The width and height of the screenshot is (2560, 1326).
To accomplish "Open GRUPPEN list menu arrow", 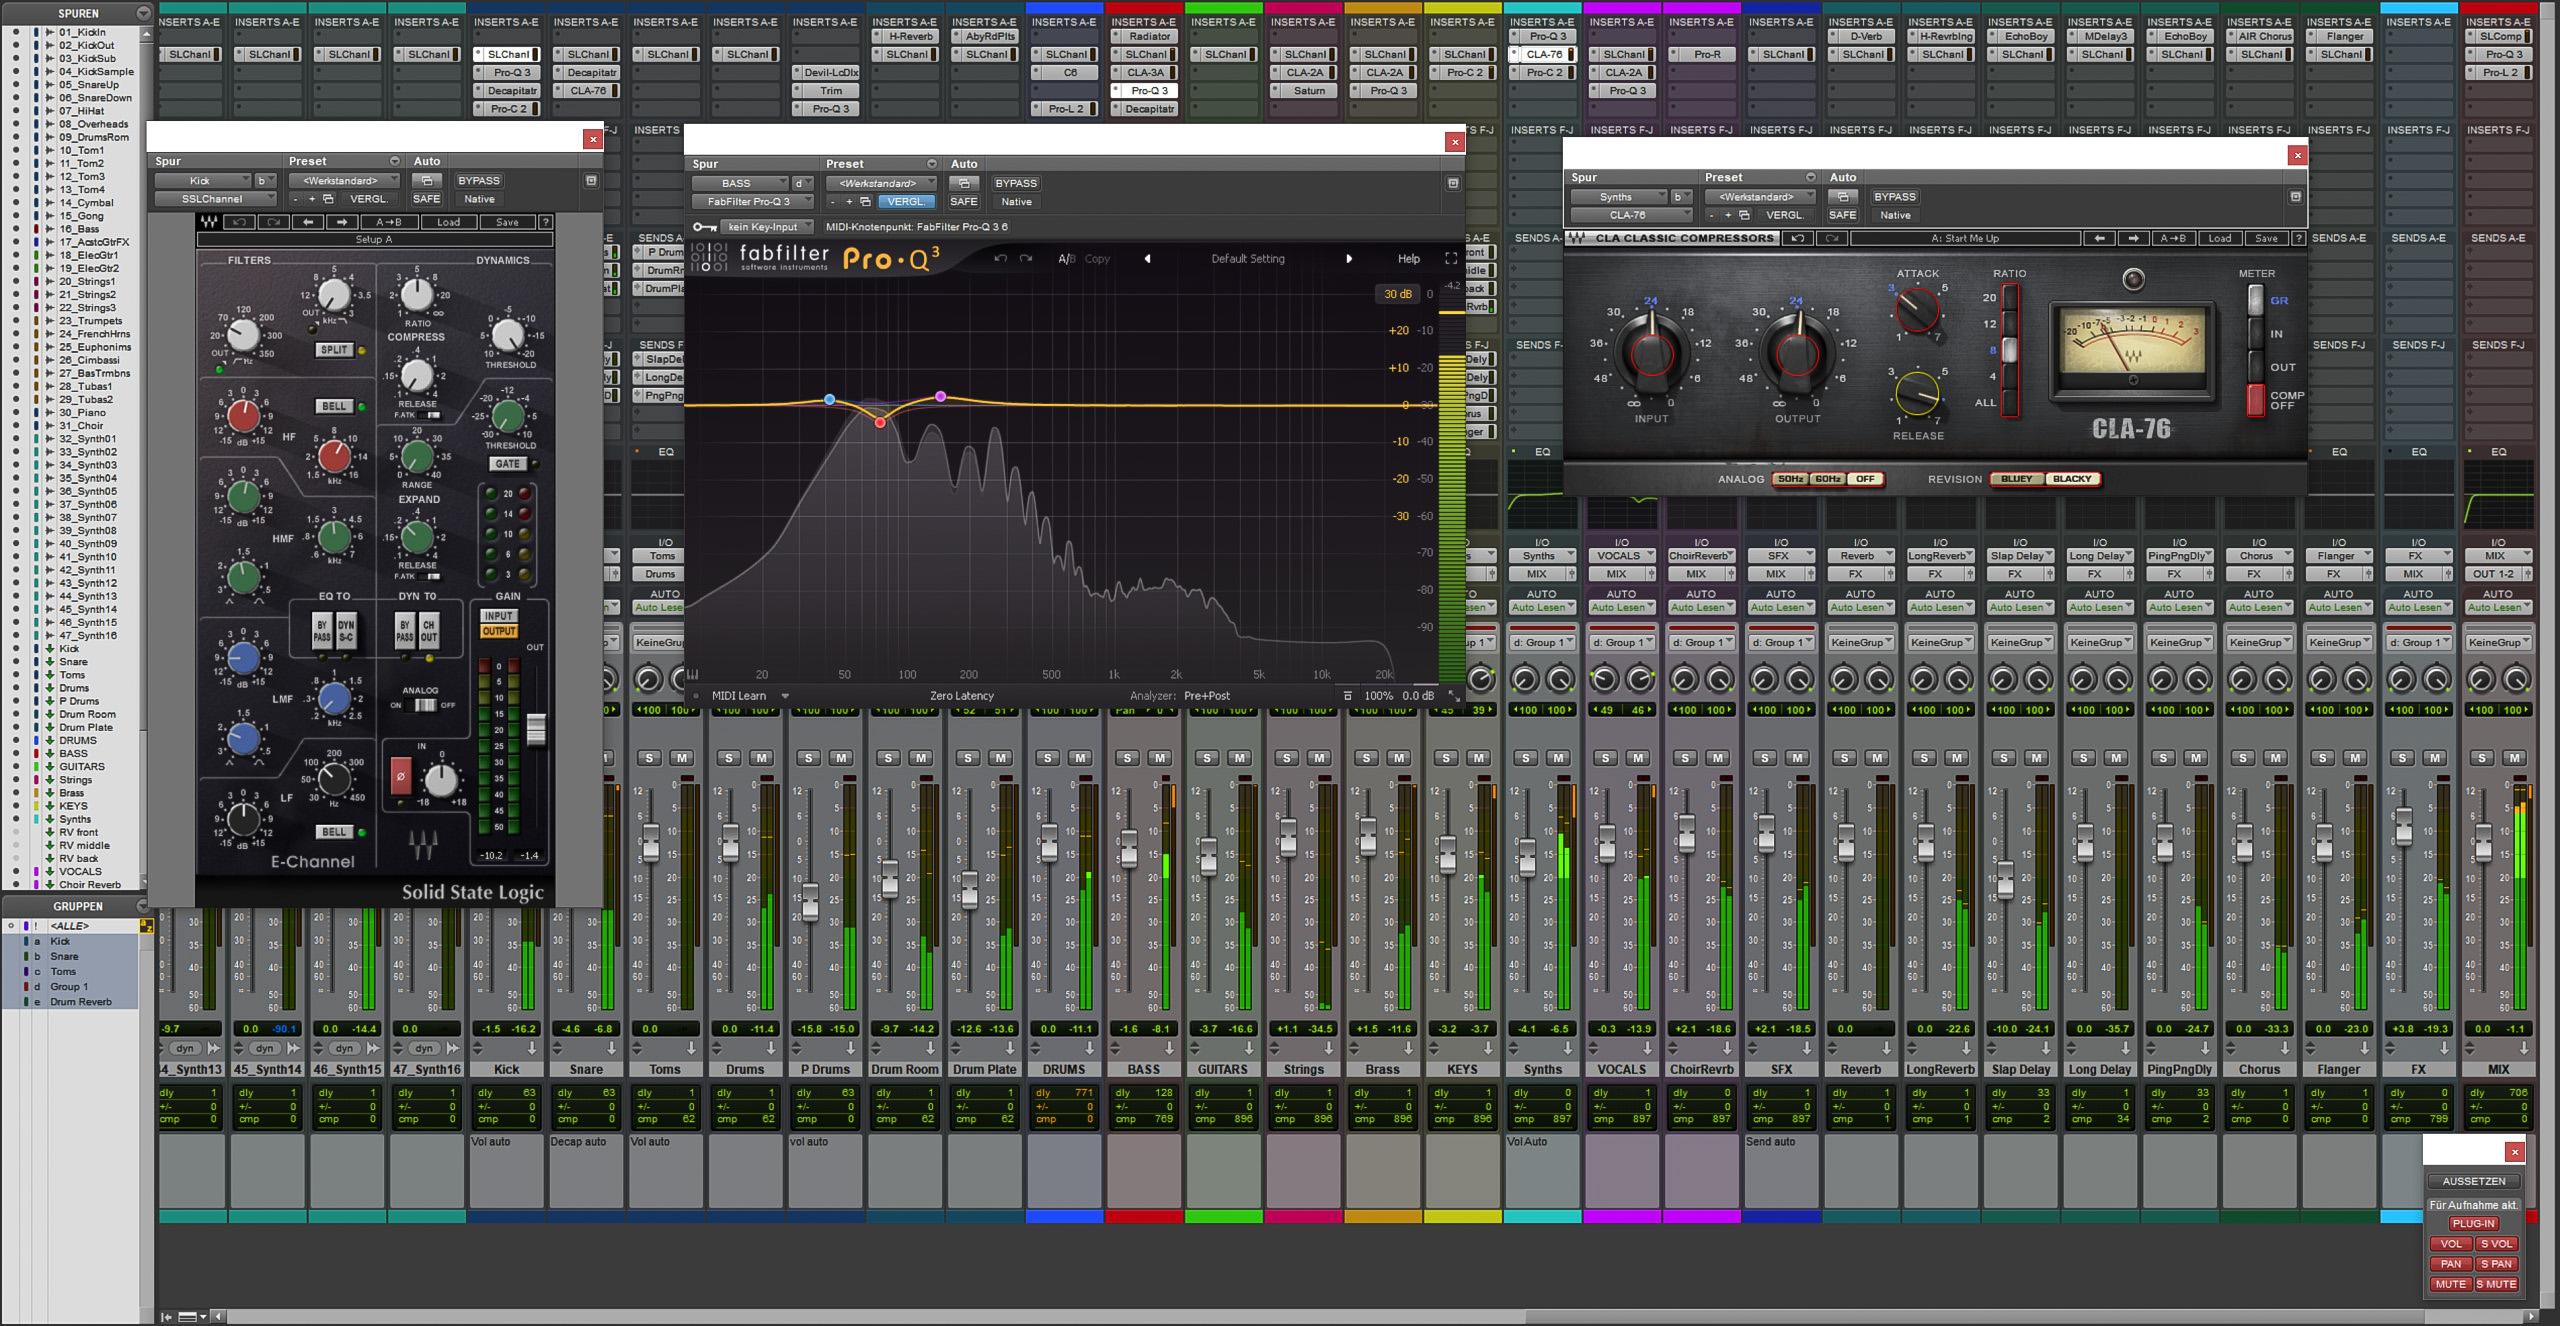I will 143,906.
